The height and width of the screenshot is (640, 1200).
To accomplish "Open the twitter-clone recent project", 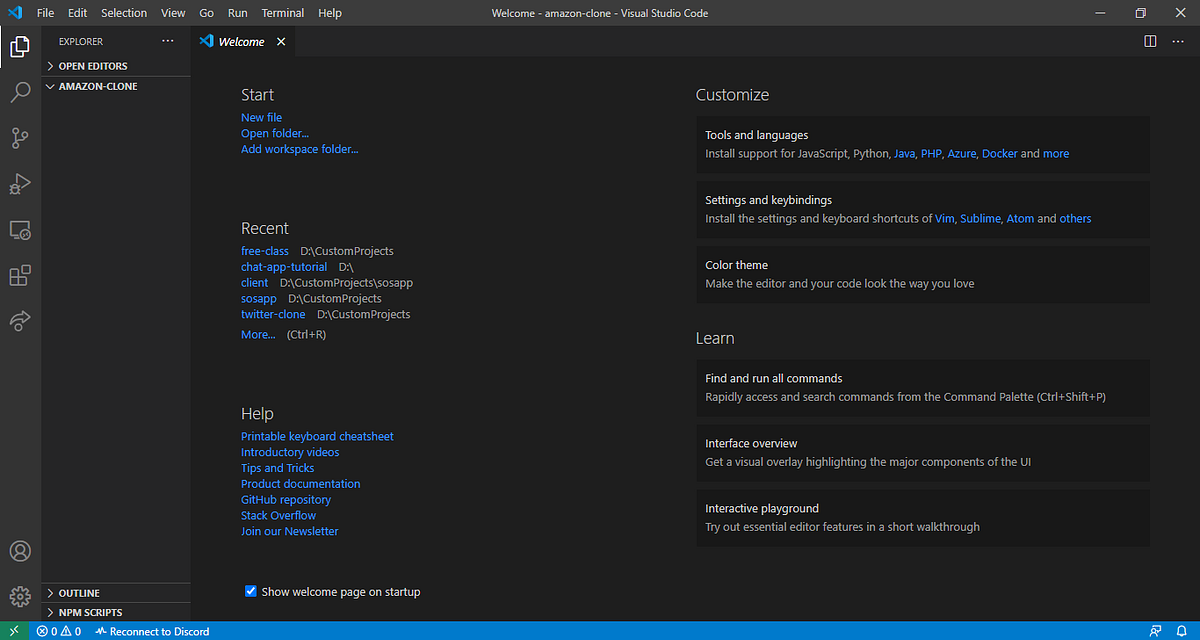I will 273,314.
